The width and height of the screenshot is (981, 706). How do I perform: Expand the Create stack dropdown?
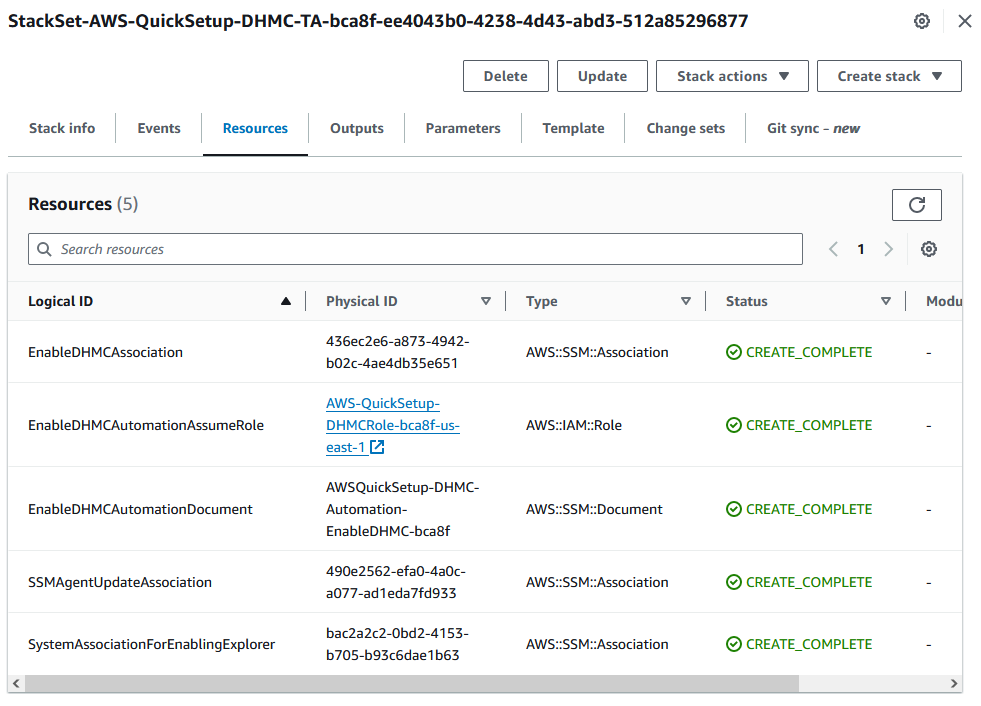pyautogui.click(x=888, y=75)
